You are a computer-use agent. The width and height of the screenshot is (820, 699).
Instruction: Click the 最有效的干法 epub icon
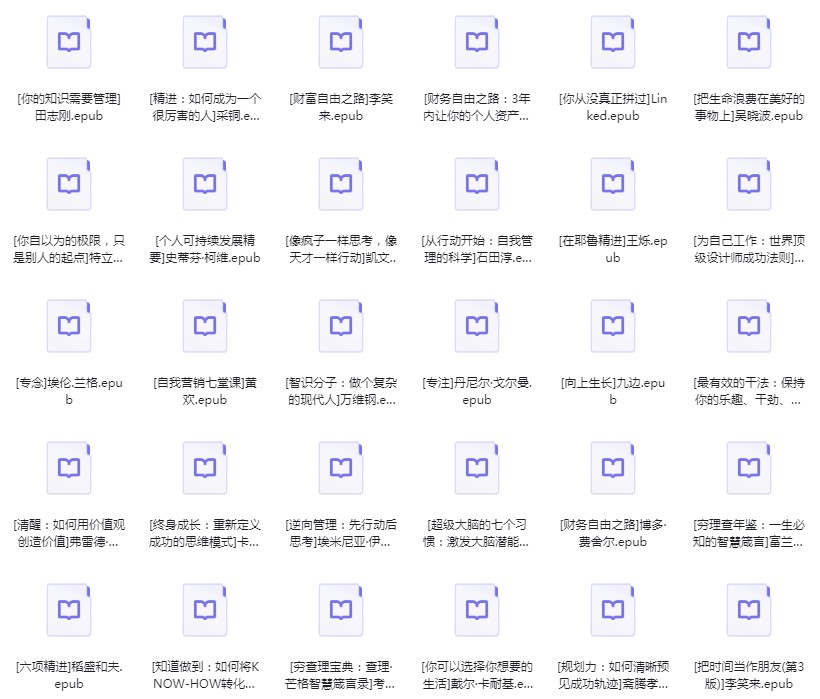point(749,326)
